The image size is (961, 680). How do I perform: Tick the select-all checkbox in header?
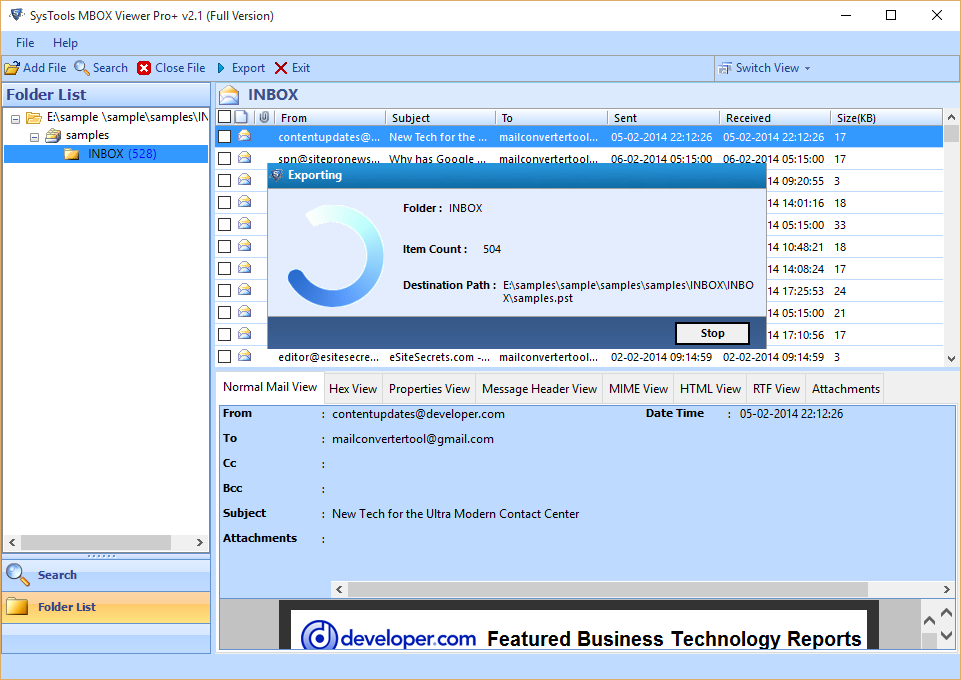click(225, 117)
